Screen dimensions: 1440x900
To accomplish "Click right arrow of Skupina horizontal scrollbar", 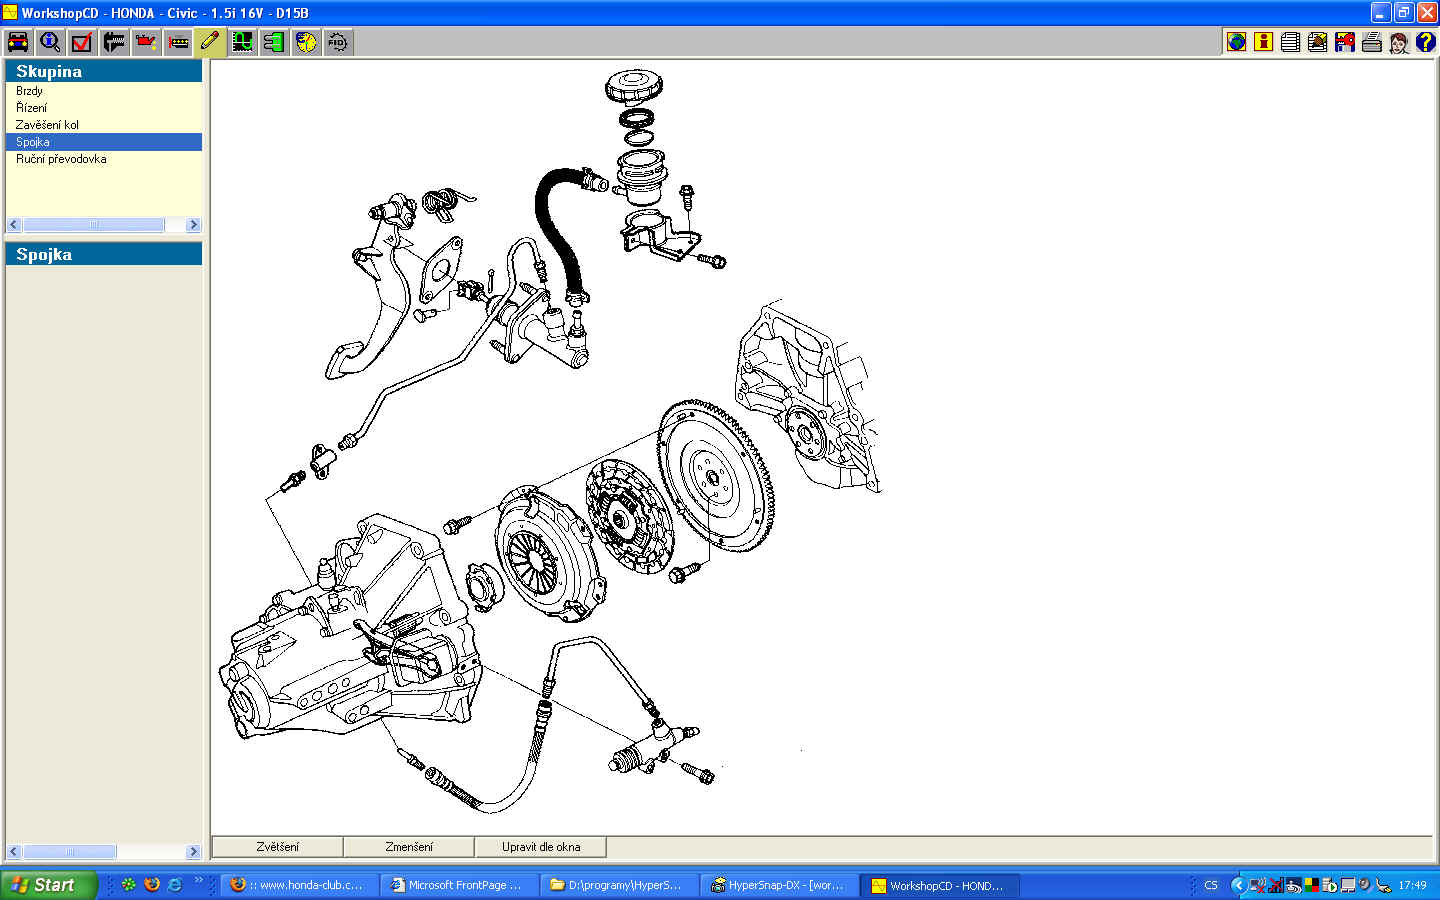I will (x=194, y=225).
